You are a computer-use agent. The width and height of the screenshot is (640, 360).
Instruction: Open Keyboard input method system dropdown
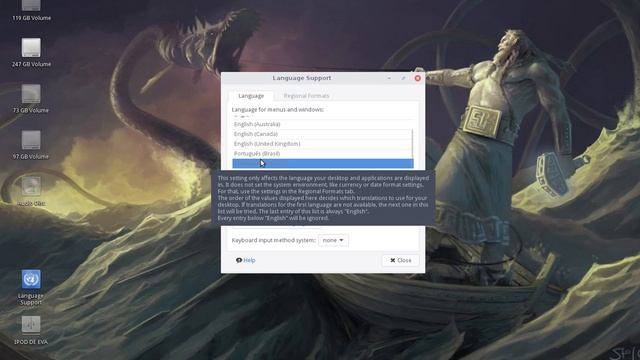point(333,240)
